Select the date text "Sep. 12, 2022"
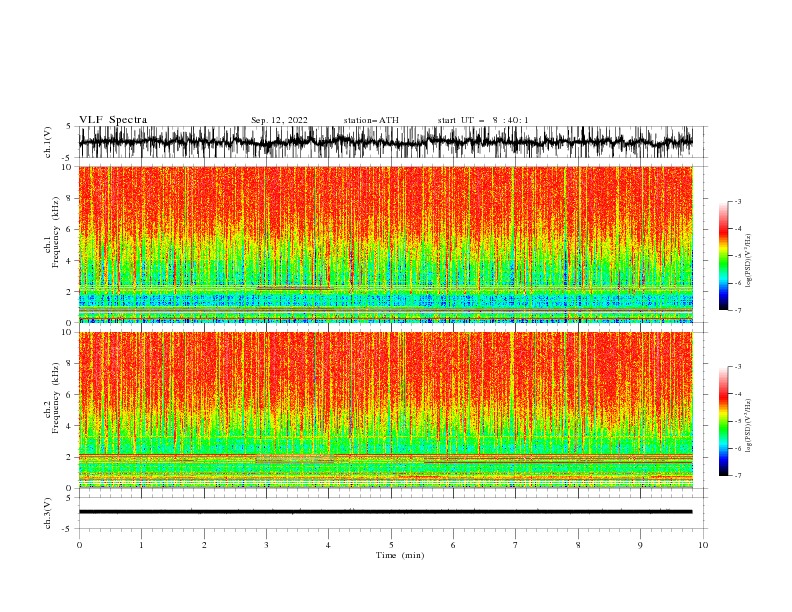792x612 pixels. 279,120
